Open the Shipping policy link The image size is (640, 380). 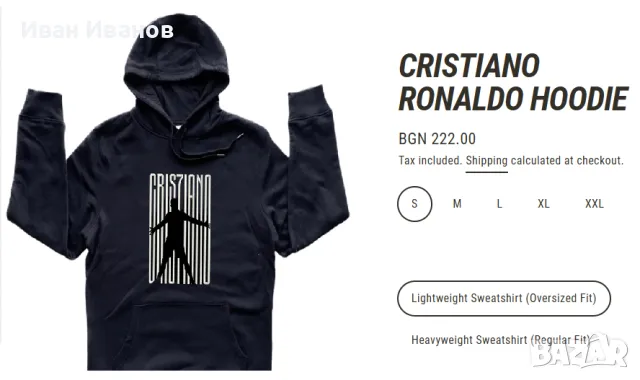(x=487, y=160)
